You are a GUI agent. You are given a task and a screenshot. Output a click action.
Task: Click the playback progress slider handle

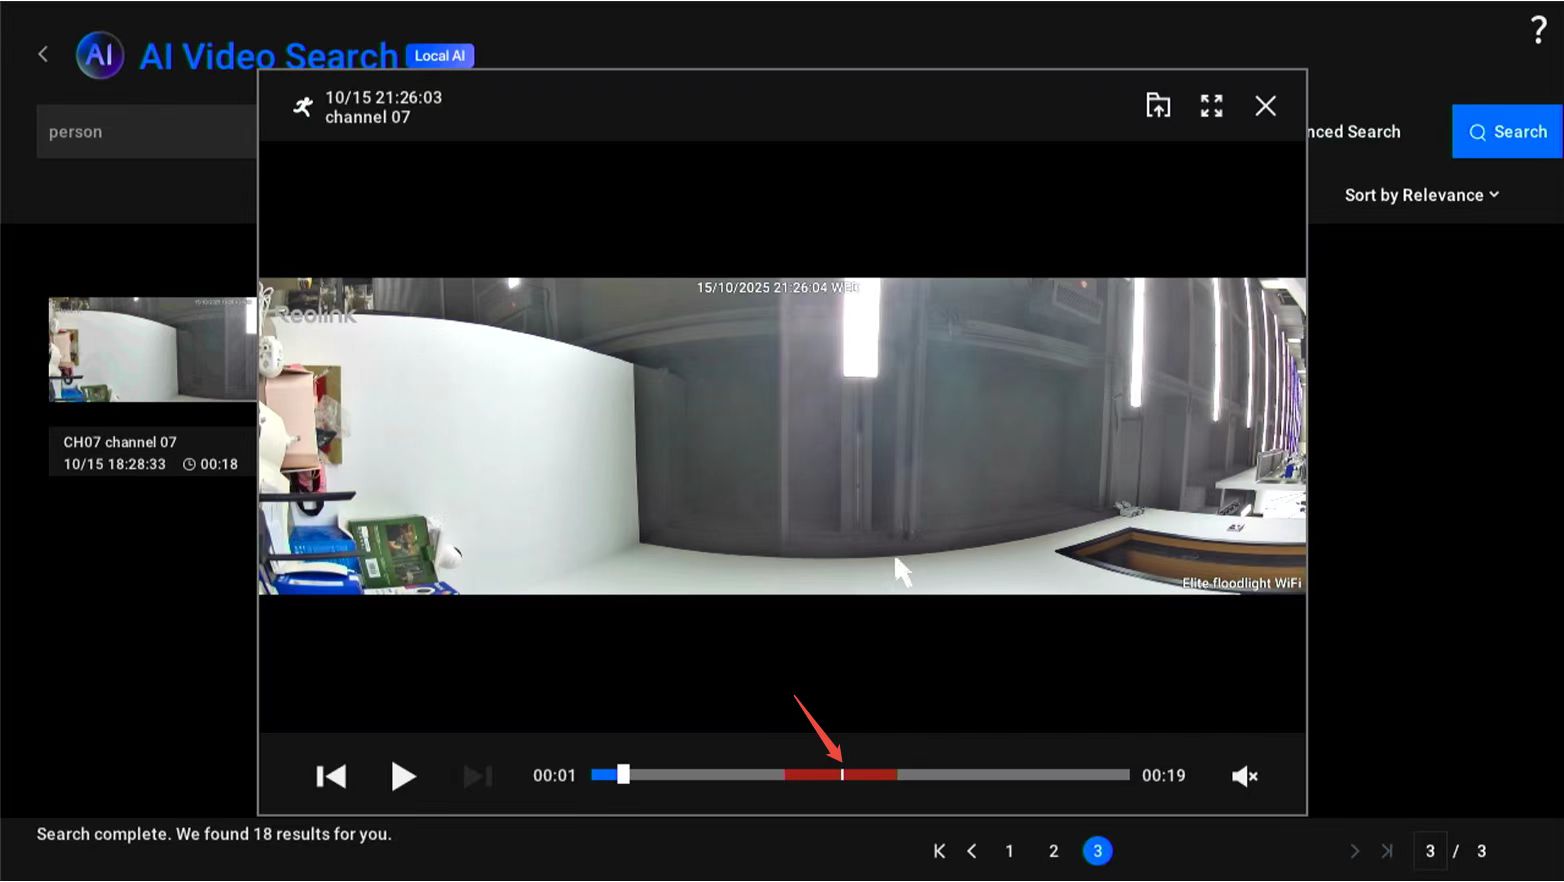point(623,775)
